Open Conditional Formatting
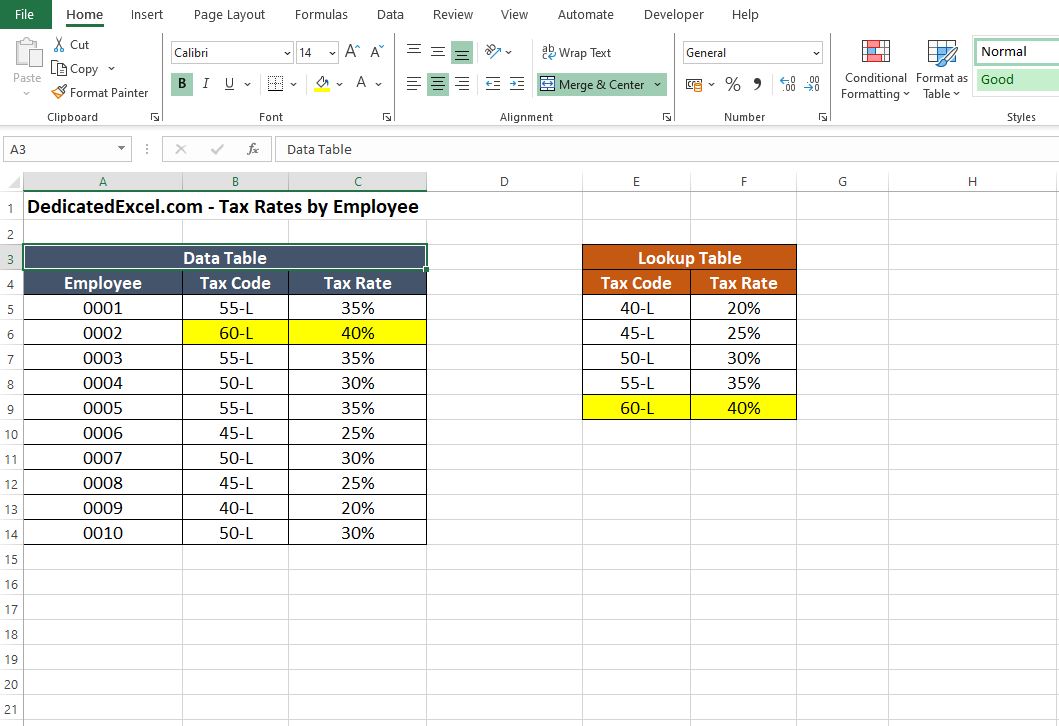 click(874, 68)
